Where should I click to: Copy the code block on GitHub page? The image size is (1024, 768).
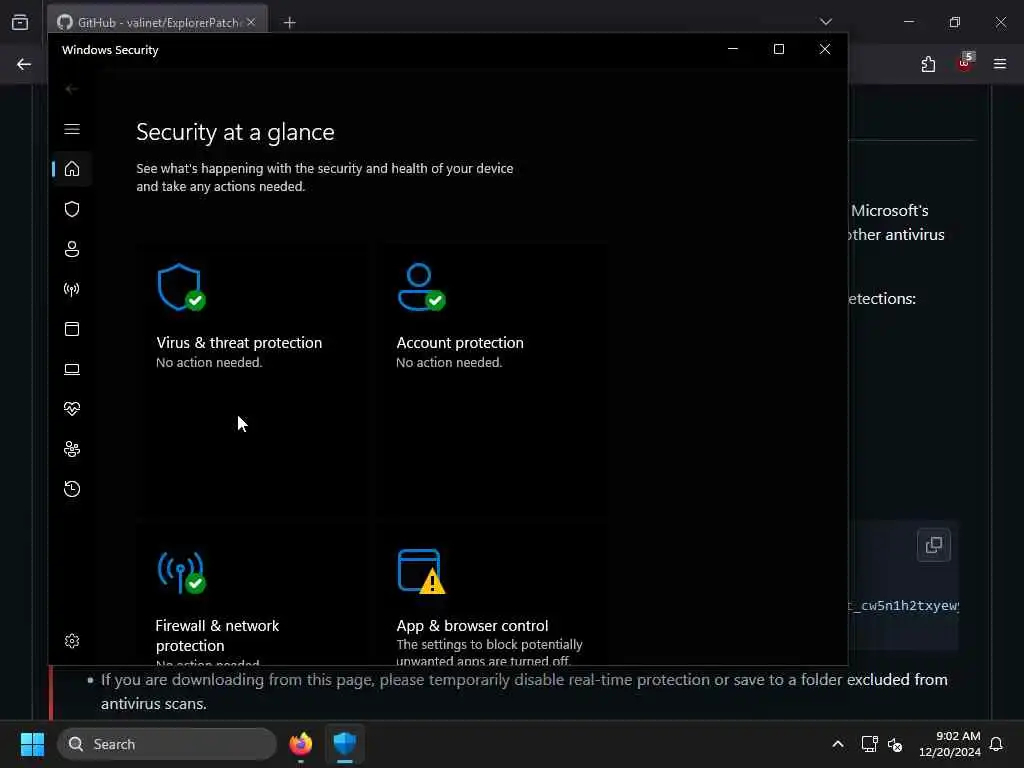pos(934,545)
